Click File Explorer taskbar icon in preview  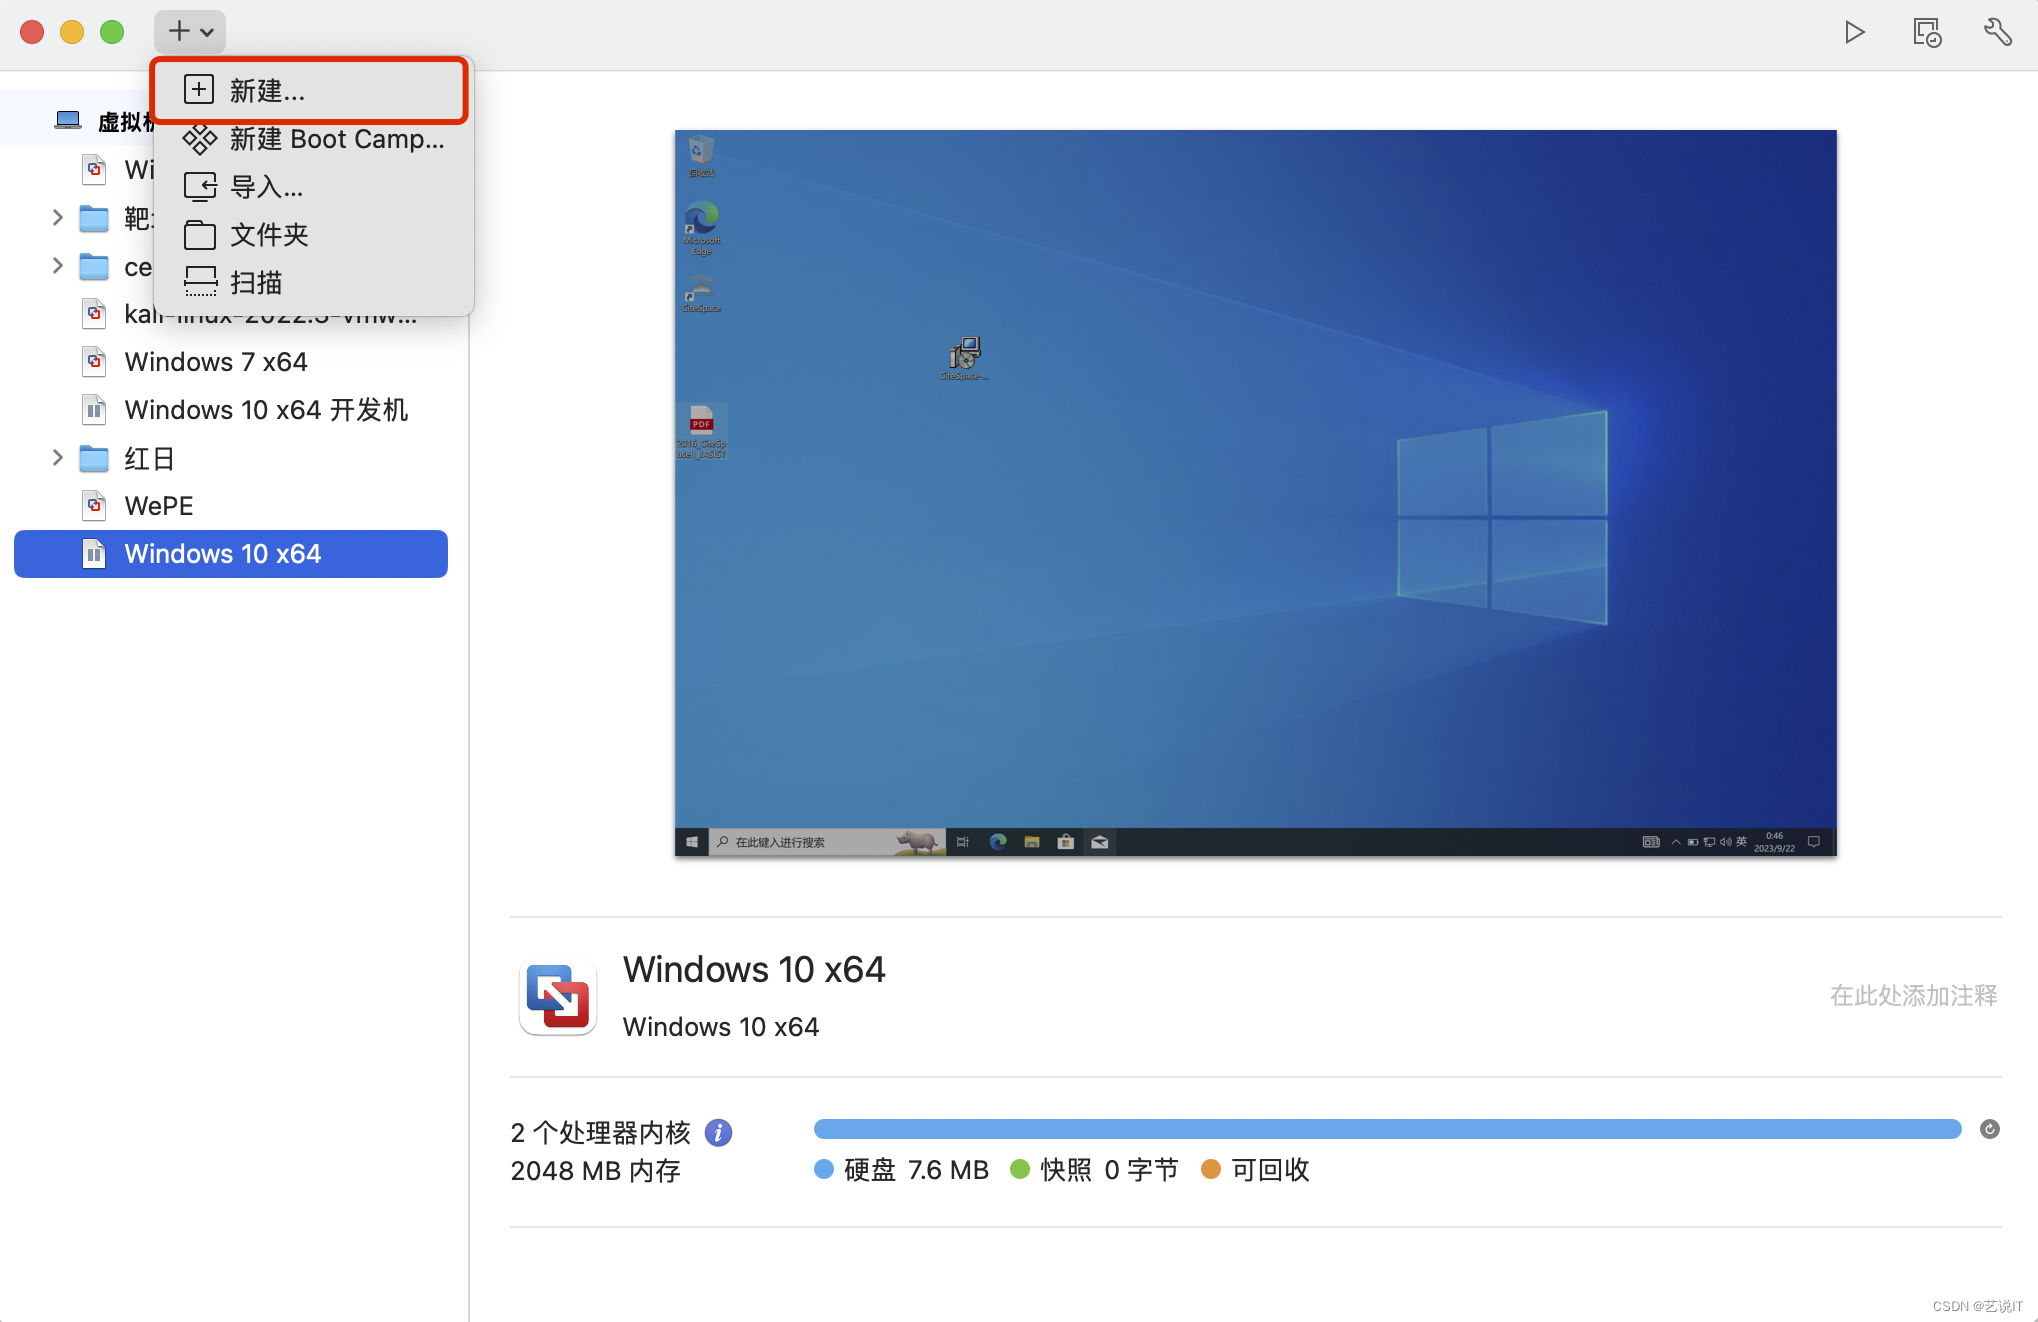point(1032,842)
